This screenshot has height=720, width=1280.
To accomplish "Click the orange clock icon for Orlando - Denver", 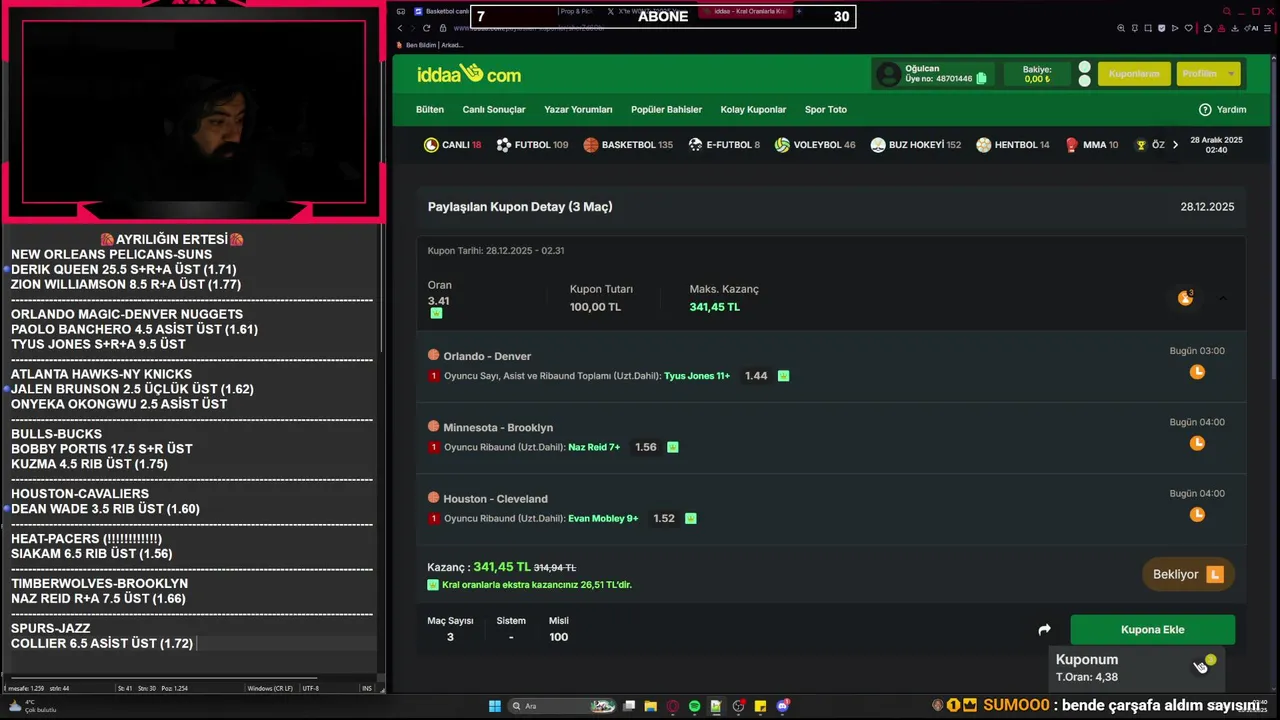I will (1197, 372).
